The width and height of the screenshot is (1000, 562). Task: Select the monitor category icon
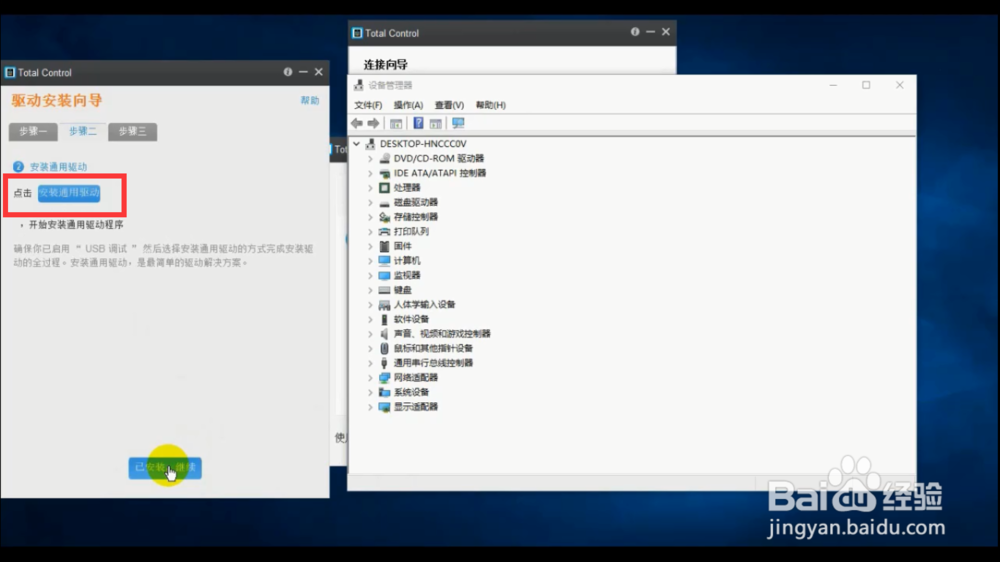click(x=385, y=275)
